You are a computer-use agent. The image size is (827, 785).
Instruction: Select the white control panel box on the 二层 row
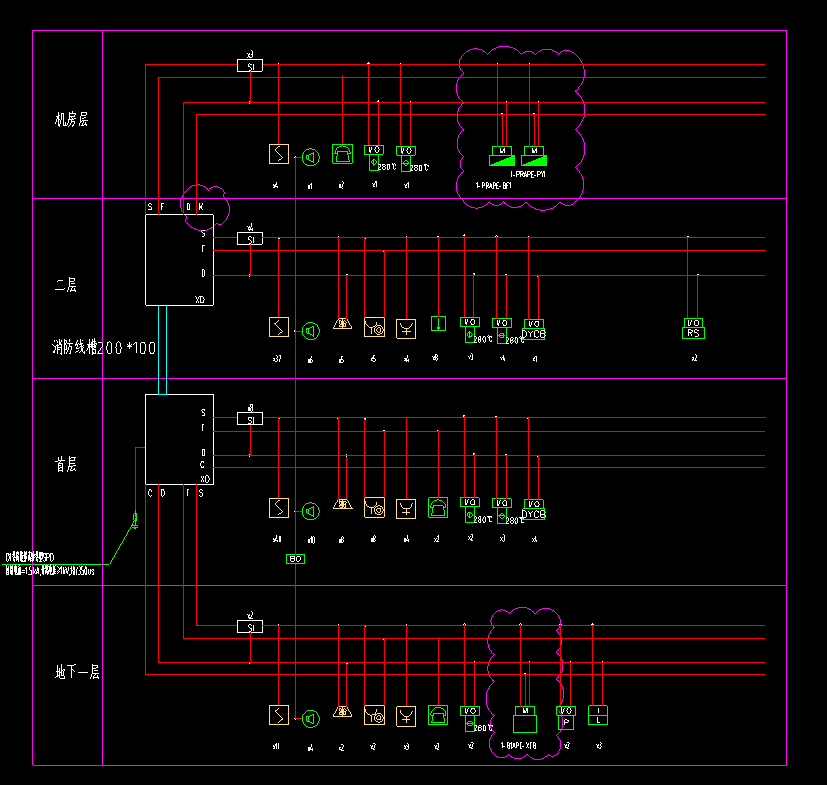(179, 260)
